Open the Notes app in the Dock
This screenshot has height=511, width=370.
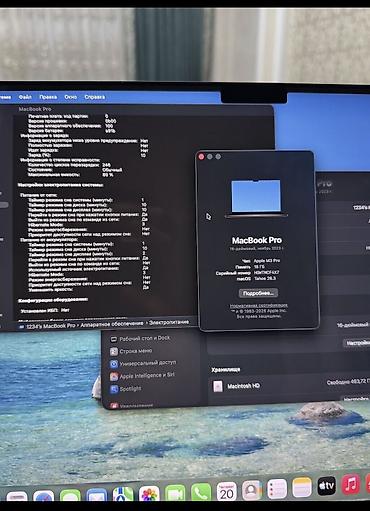[x=302, y=487]
